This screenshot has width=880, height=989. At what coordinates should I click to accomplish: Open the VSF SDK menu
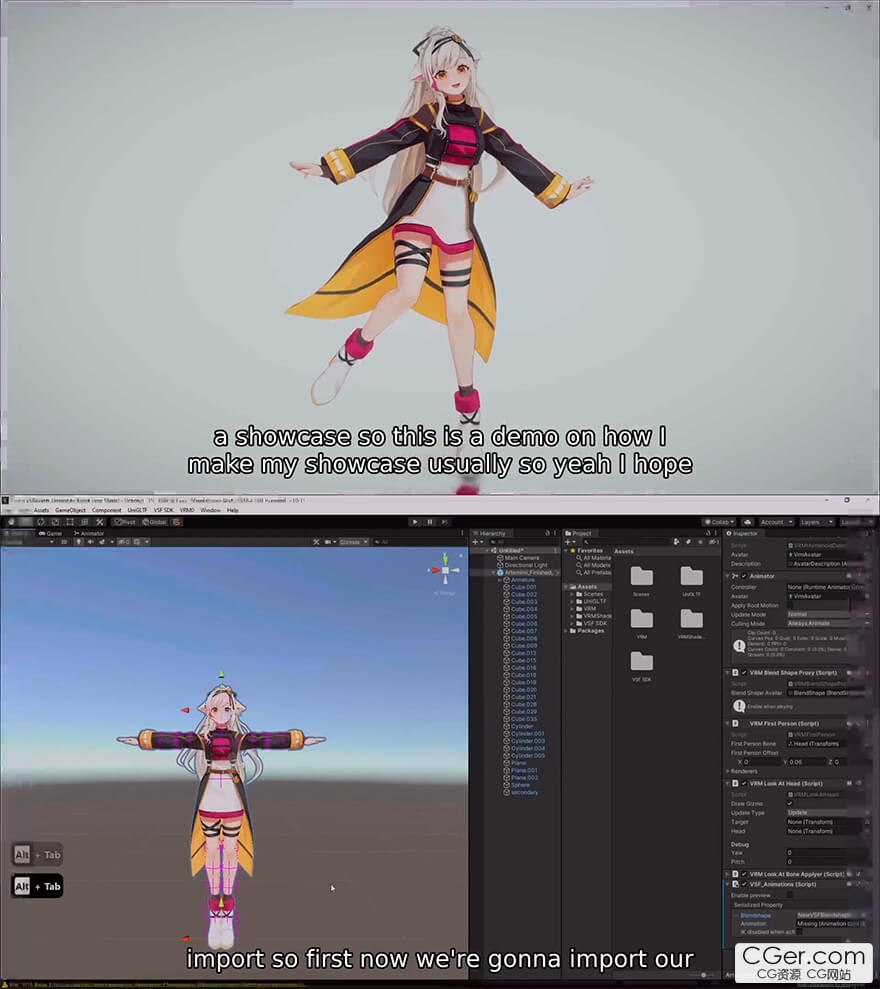pos(163,510)
